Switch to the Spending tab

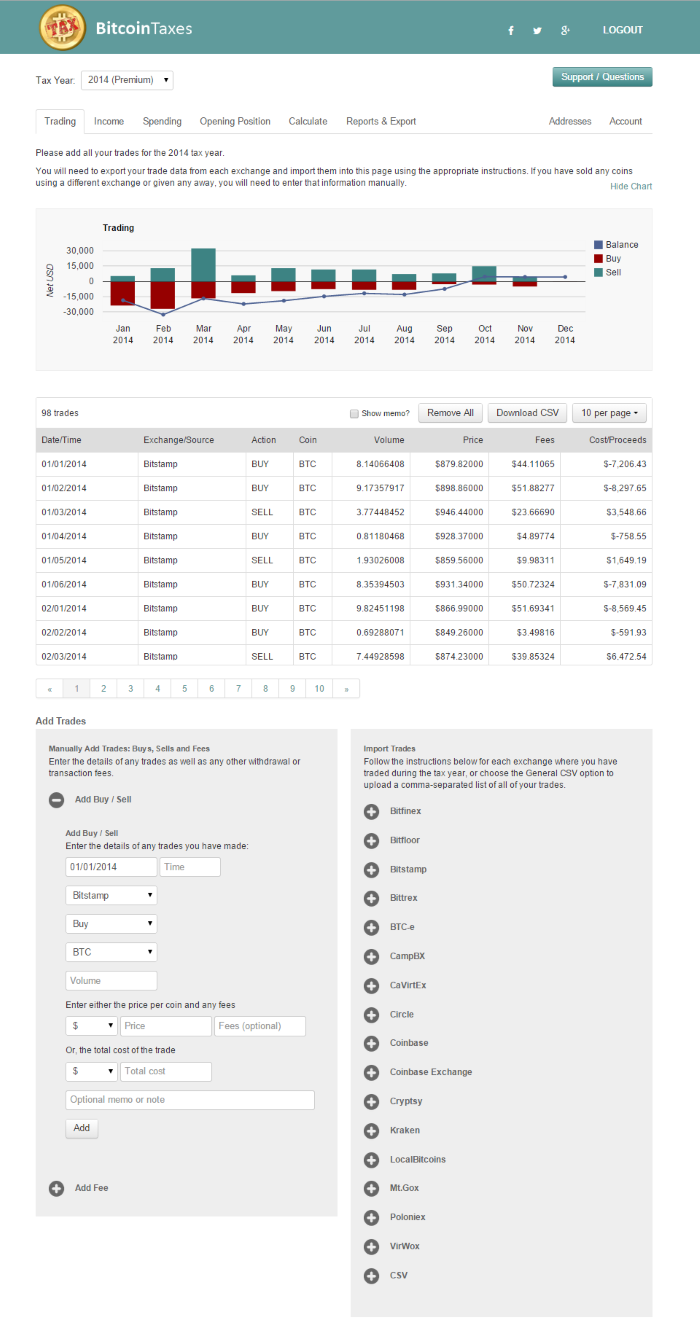tap(162, 121)
